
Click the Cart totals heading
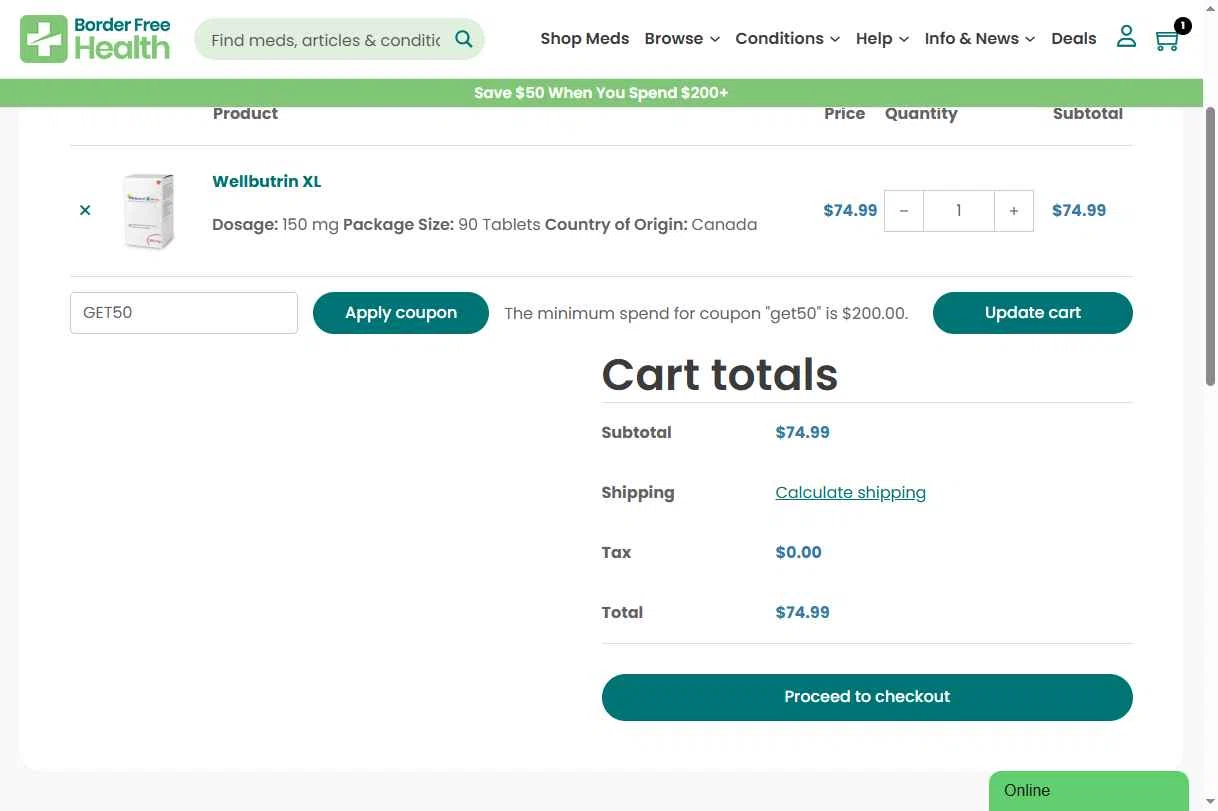(720, 374)
